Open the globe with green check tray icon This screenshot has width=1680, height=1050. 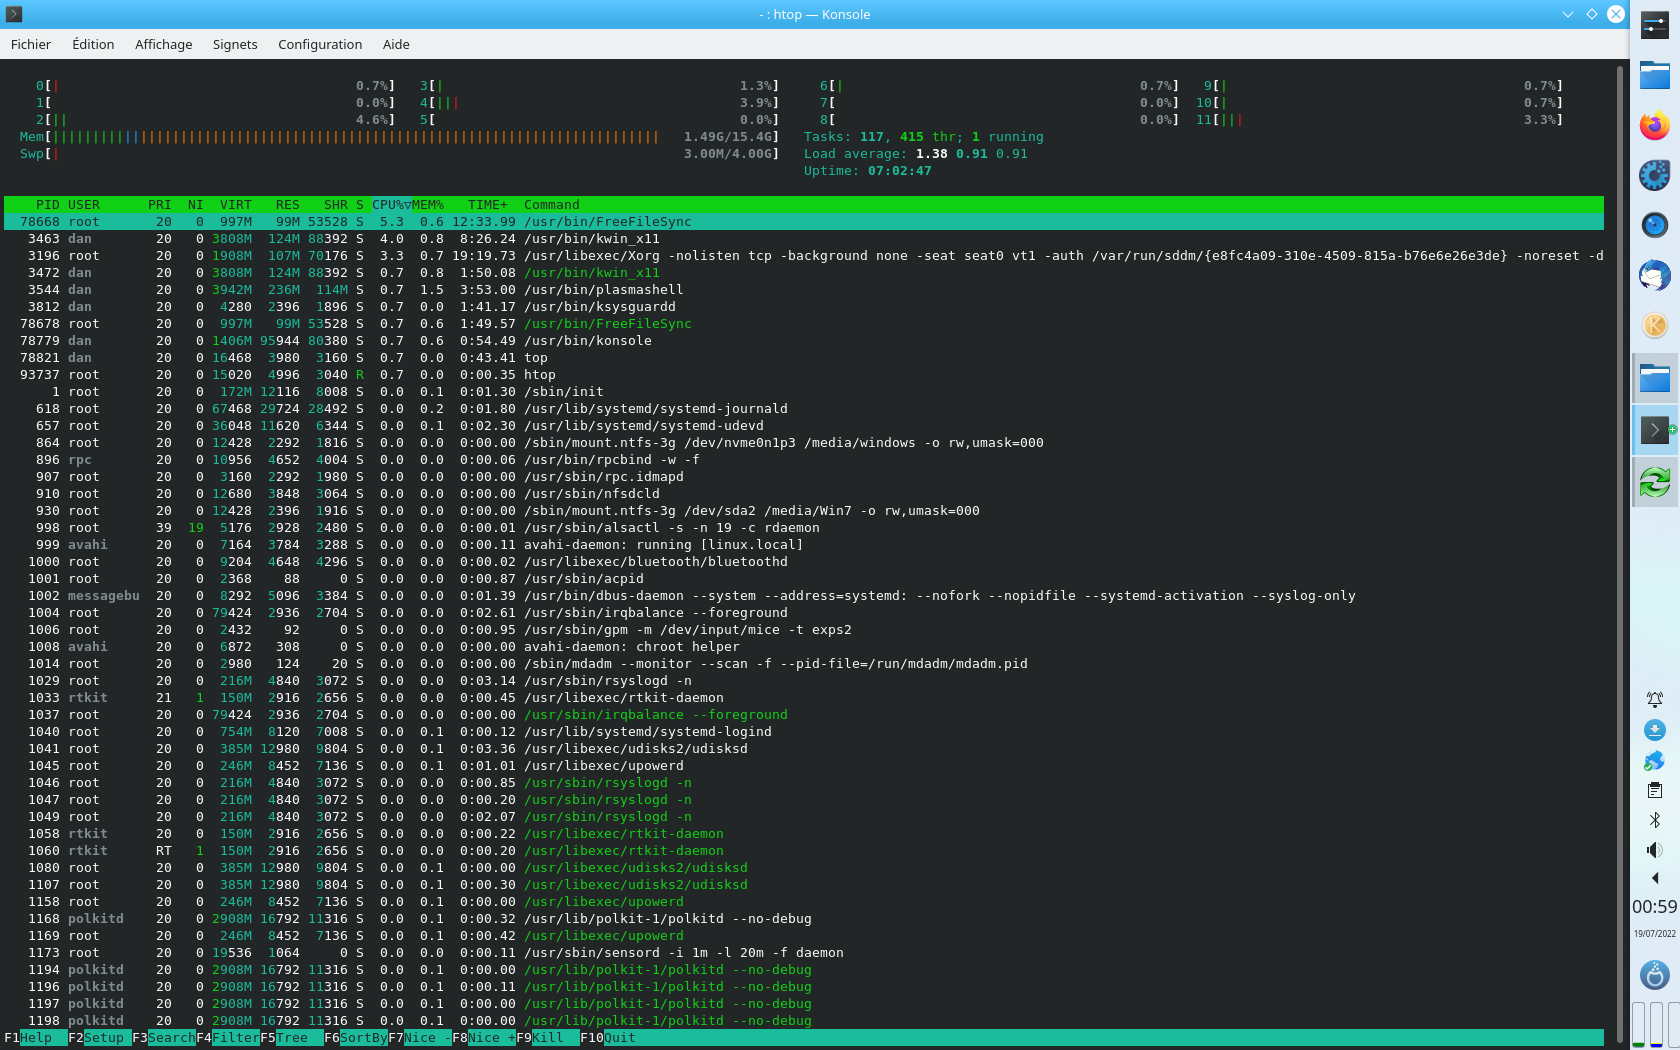tap(1655, 760)
